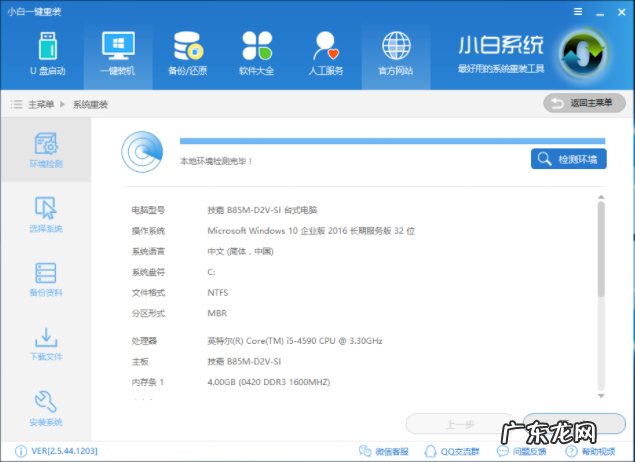Screen dimensions: 635x462
Task: Click the scrollbar up arrow
Action: pyautogui.click(x=601, y=197)
